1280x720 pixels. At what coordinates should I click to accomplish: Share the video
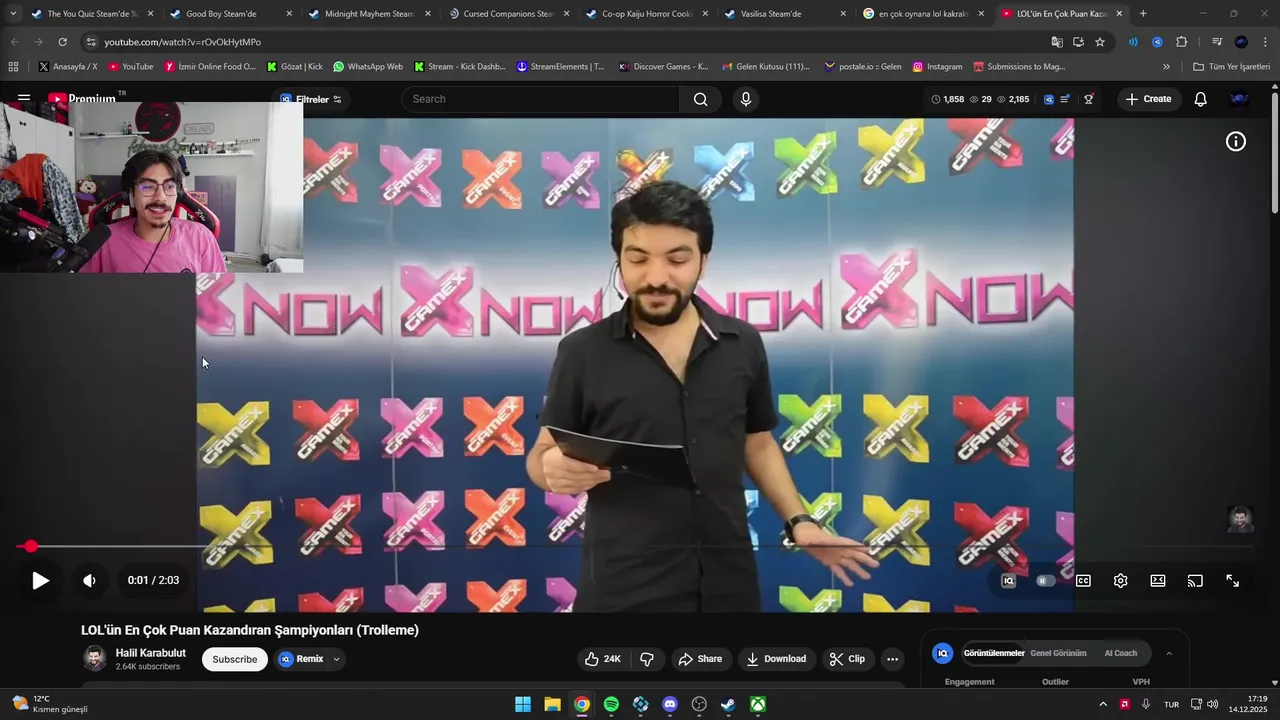coord(700,659)
